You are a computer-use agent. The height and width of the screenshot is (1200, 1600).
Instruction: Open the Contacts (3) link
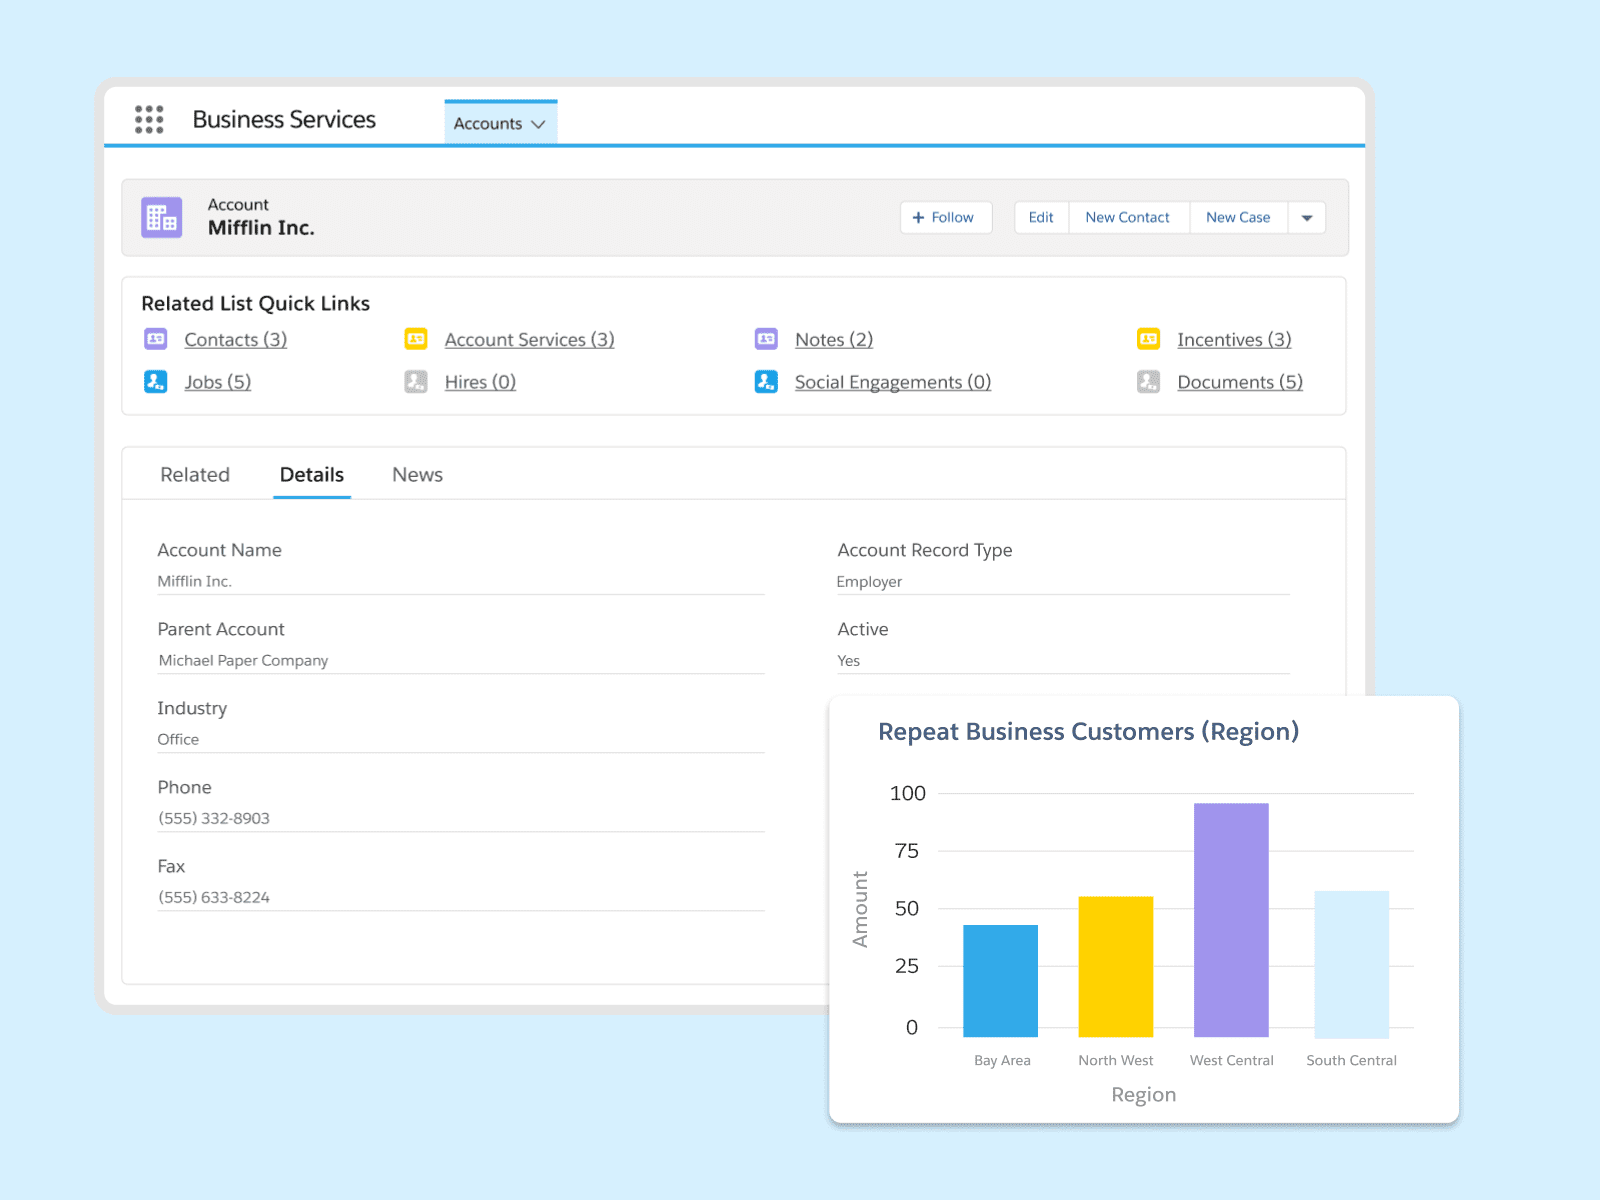point(235,339)
